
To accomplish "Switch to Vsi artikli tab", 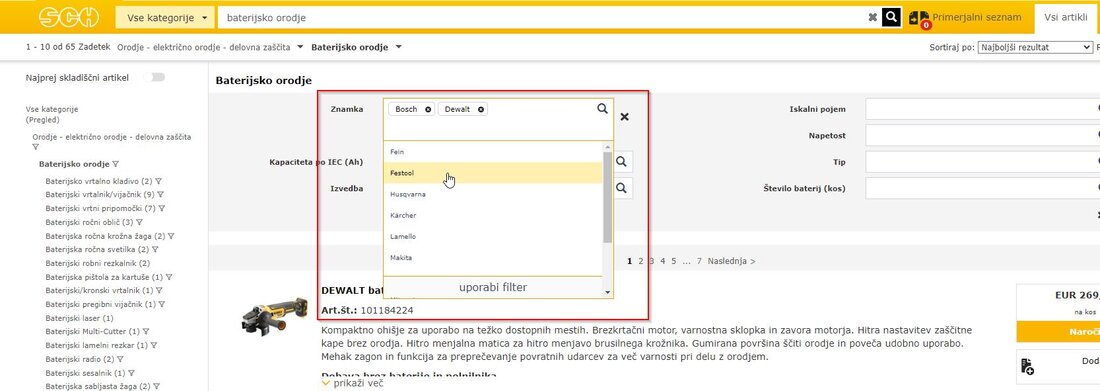I will pos(1065,18).
